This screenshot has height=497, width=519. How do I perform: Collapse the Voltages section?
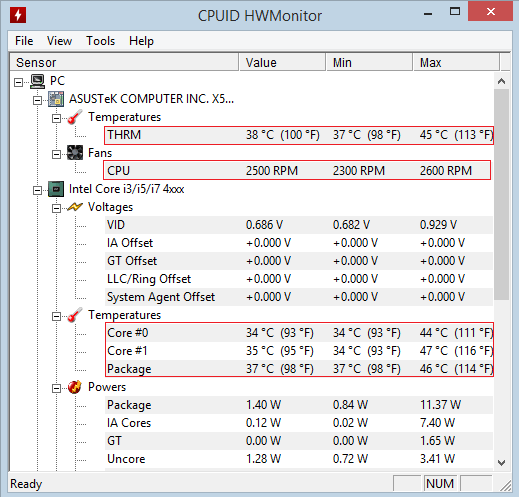coord(56,208)
